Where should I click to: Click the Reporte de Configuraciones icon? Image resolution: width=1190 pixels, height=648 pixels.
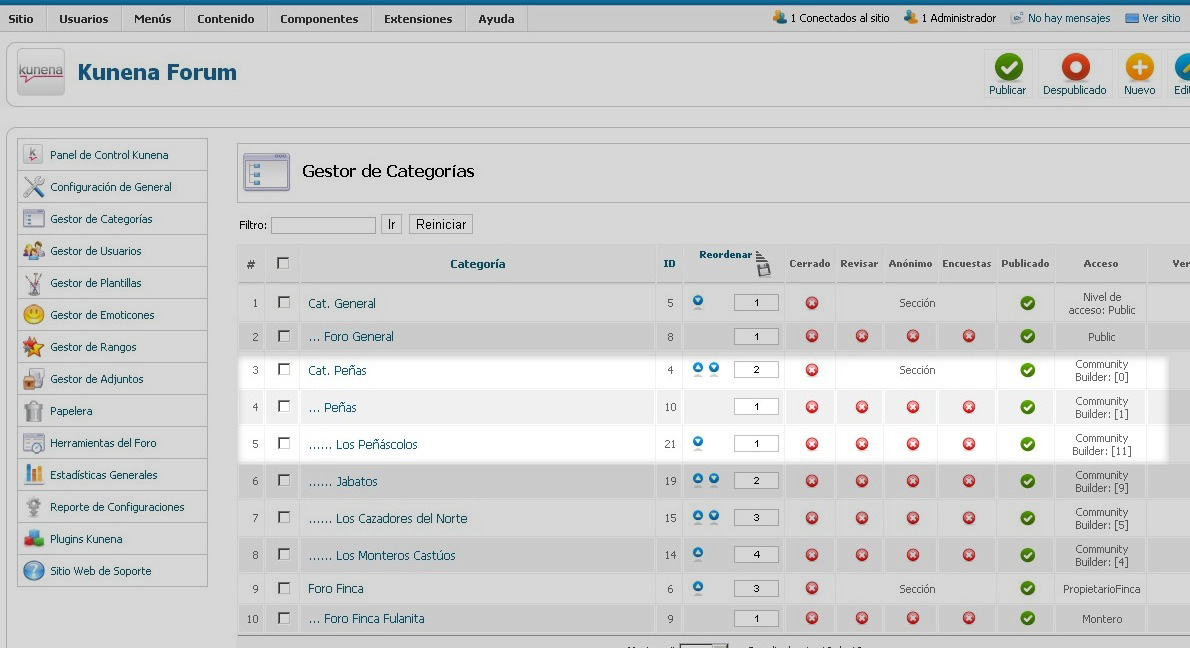pos(33,506)
